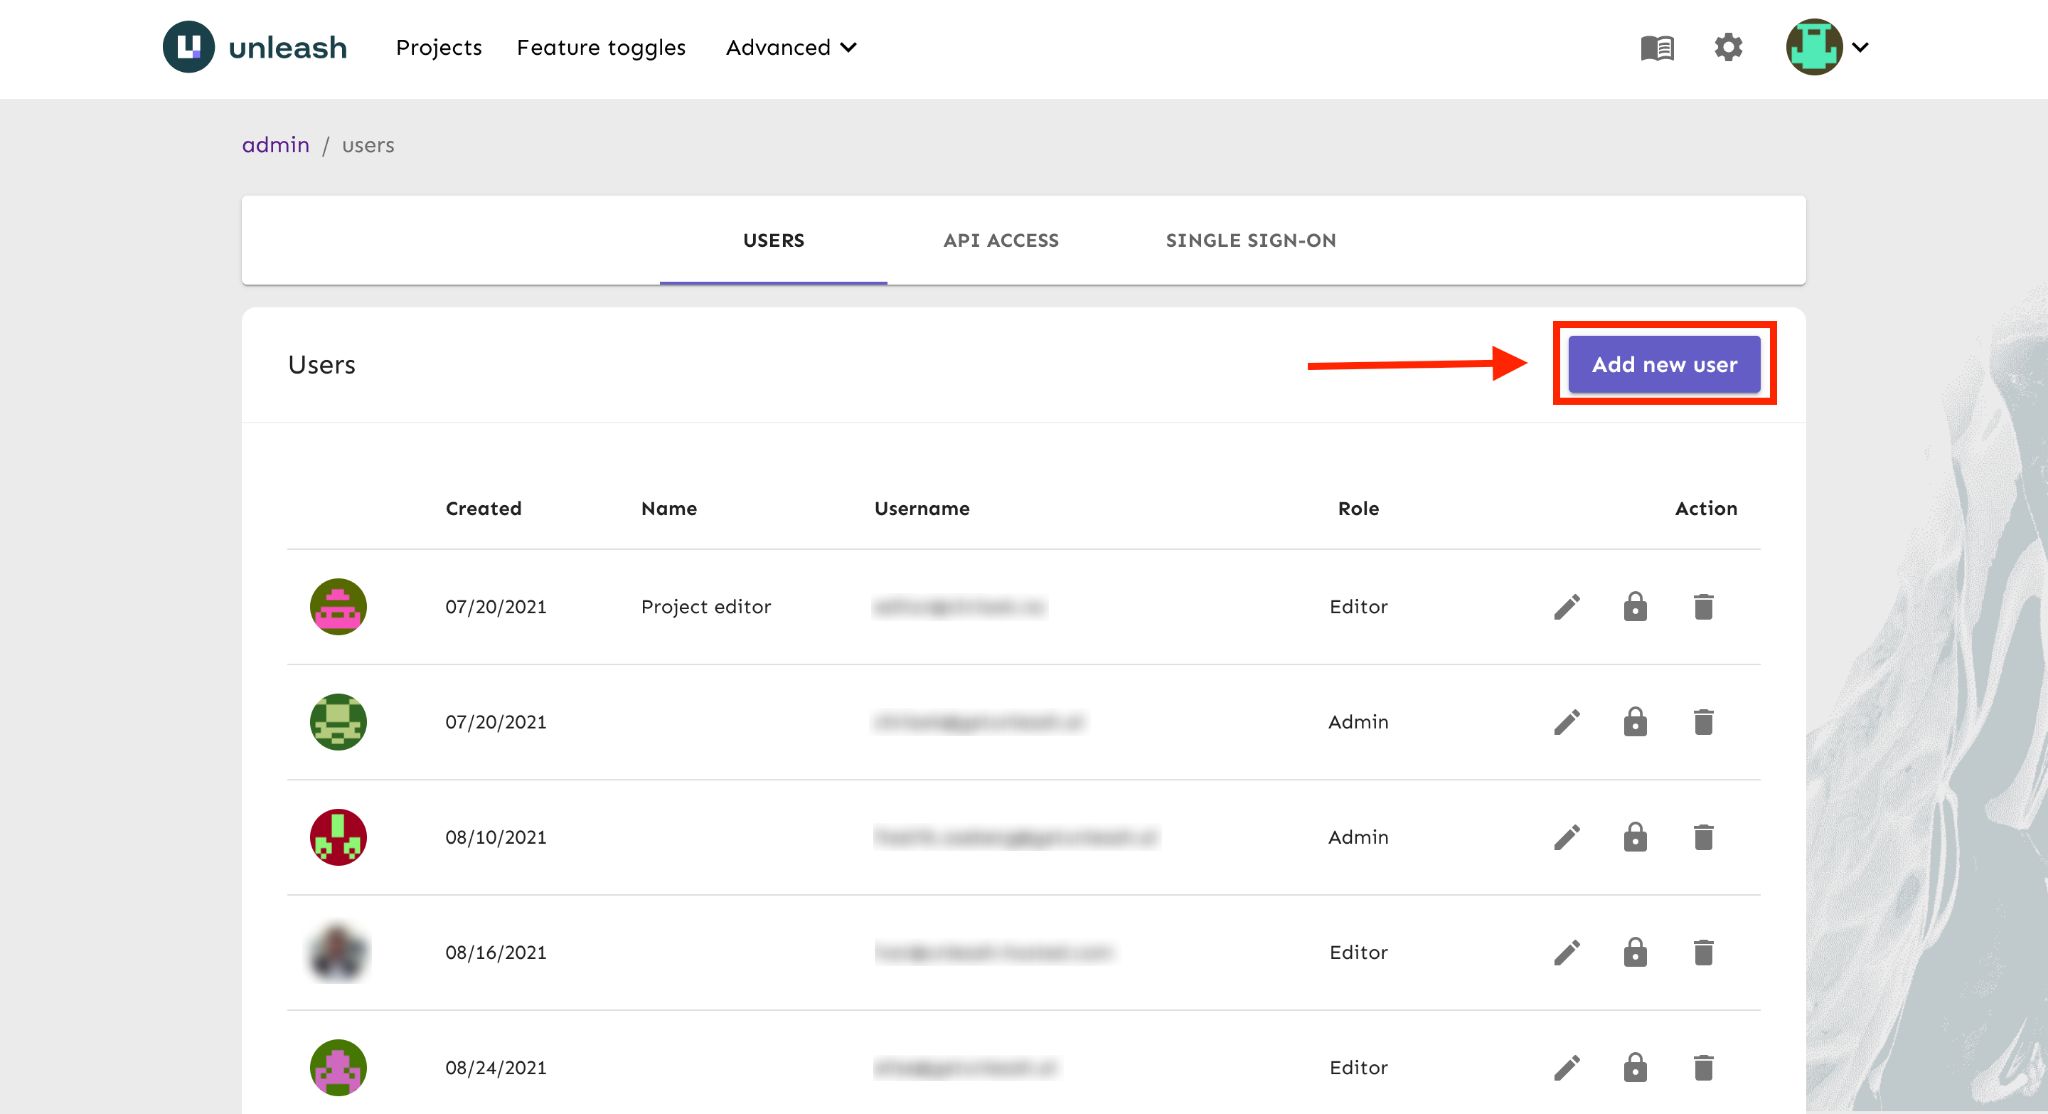Expand the Advanced dropdown menu

tap(791, 47)
